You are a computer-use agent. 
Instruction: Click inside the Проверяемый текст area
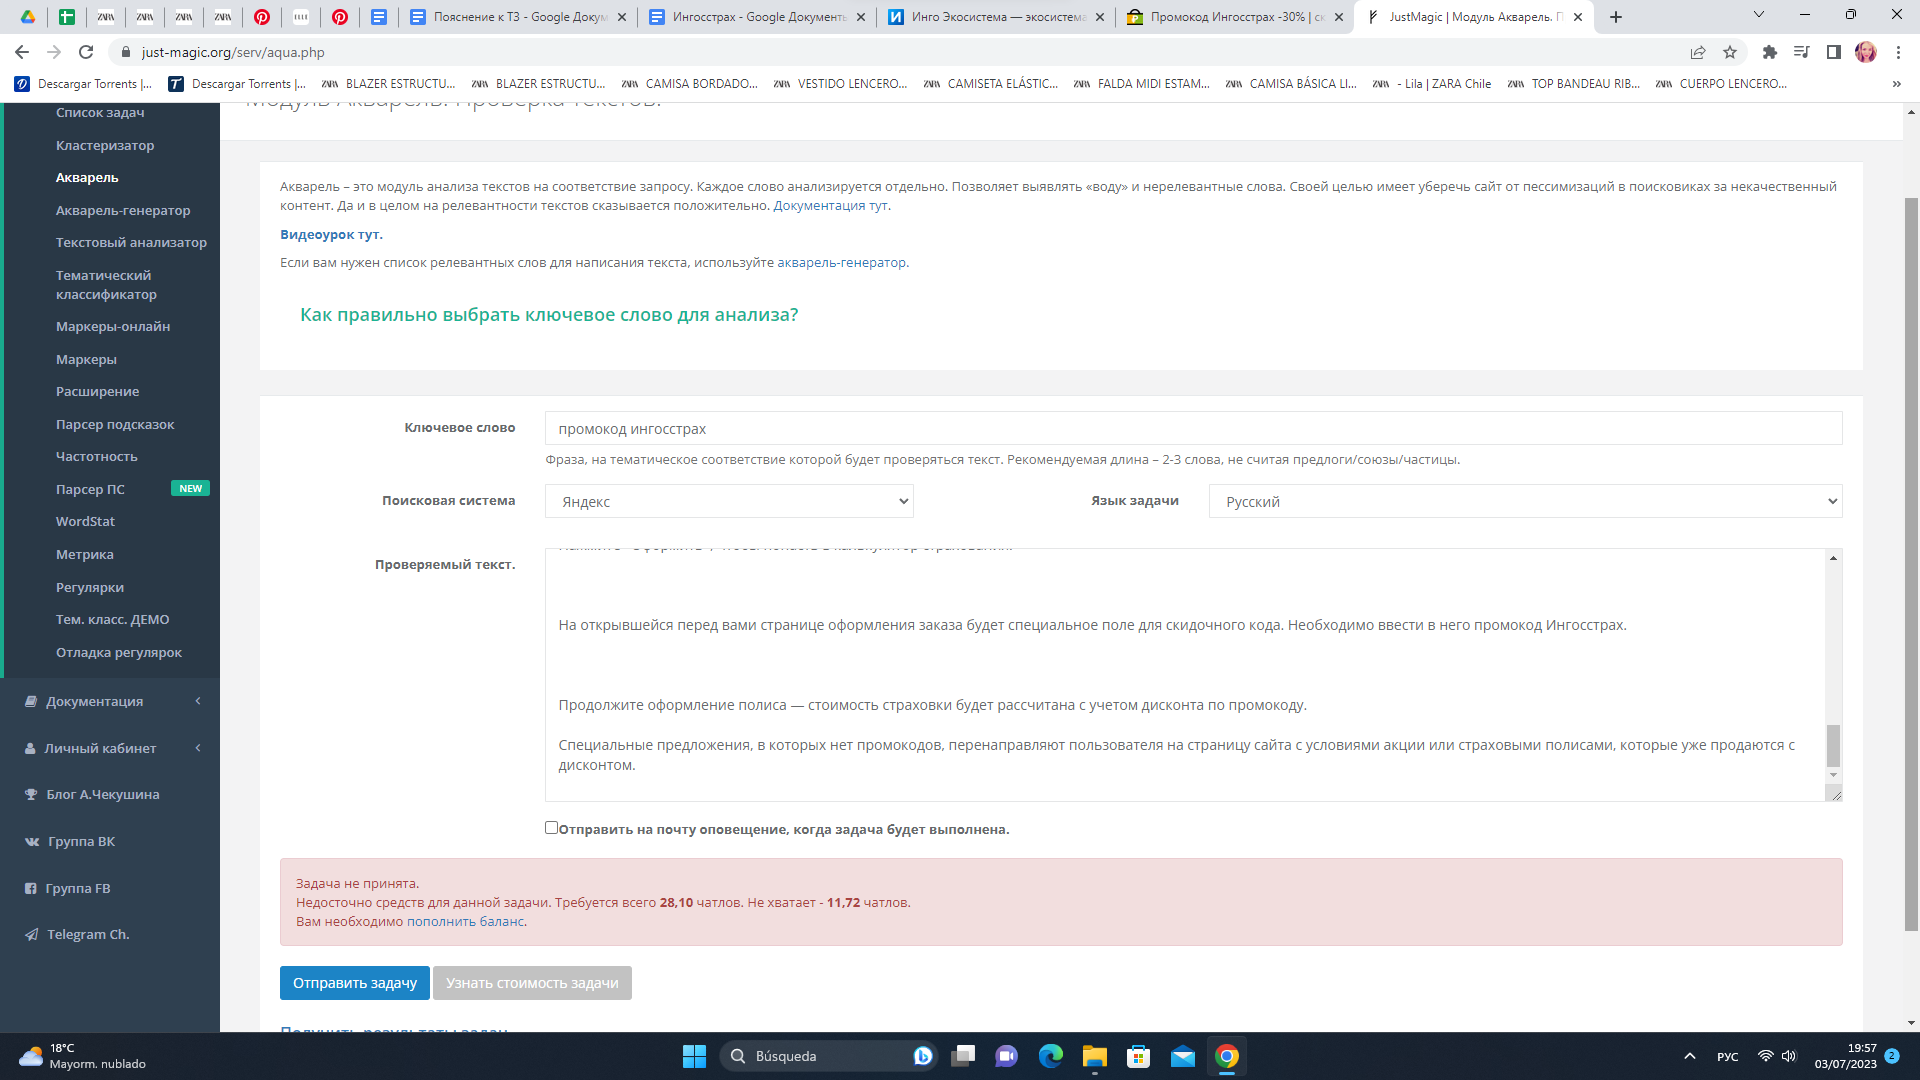click(x=1185, y=675)
